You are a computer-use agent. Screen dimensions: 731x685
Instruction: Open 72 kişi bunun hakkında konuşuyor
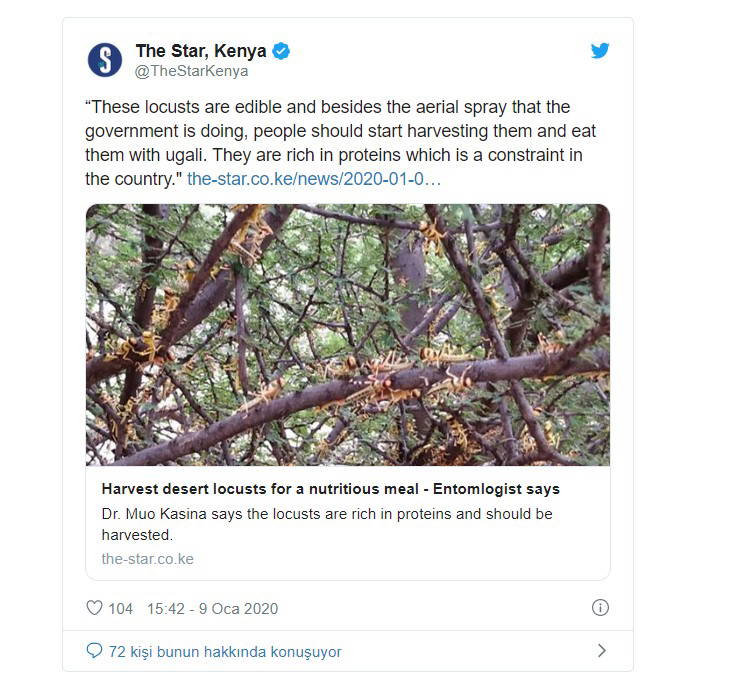coord(225,651)
